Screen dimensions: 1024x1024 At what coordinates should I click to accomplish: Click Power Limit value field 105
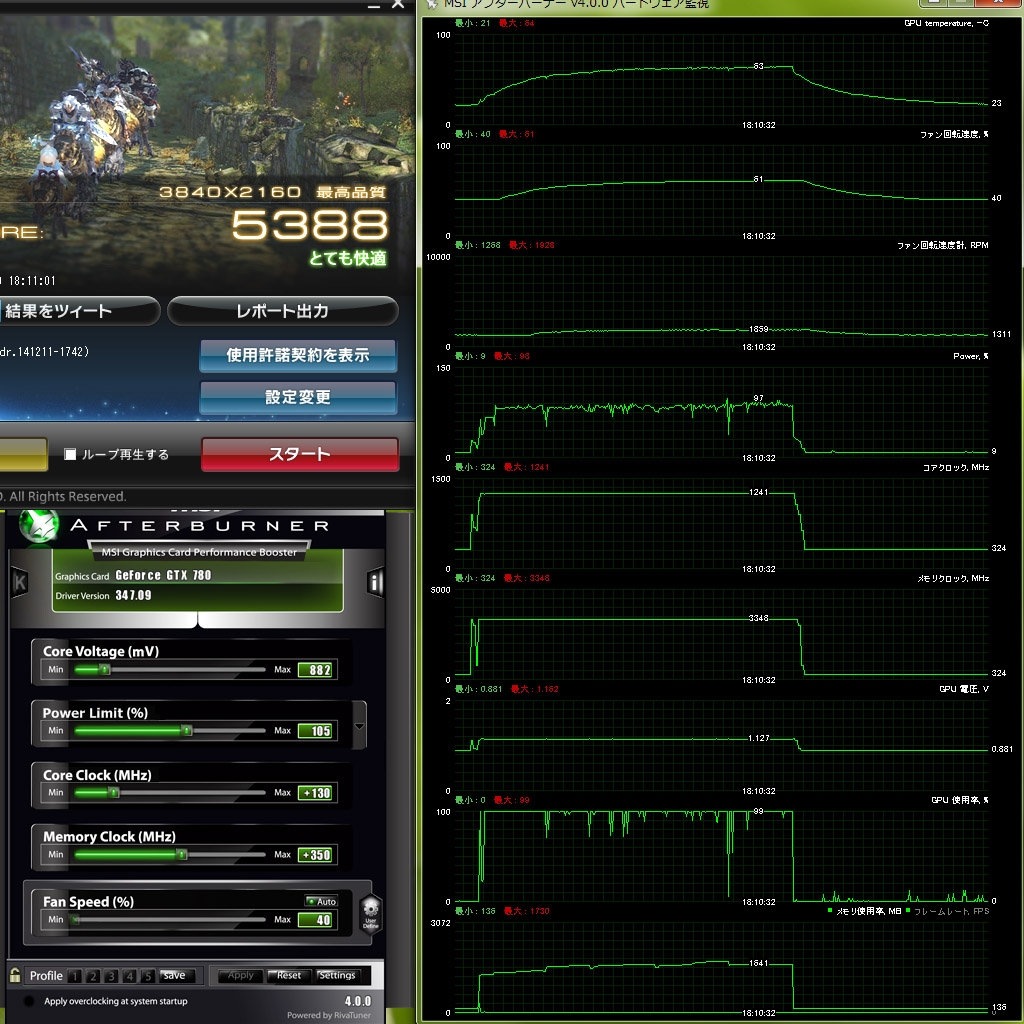pyautogui.click(x=315, y=731)
